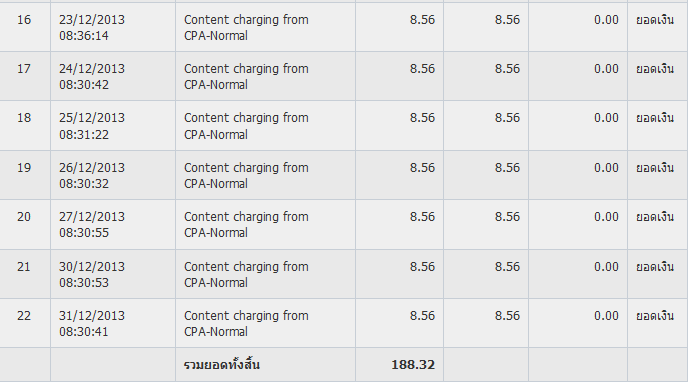Click the ยอดเงิน link in row 16

point(655,20)
